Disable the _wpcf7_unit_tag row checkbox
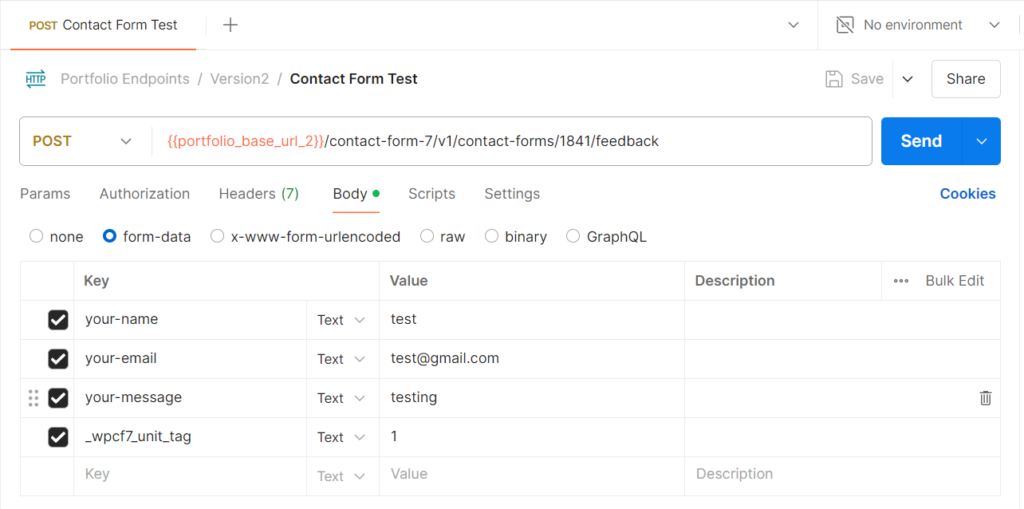 pos(58,437)
